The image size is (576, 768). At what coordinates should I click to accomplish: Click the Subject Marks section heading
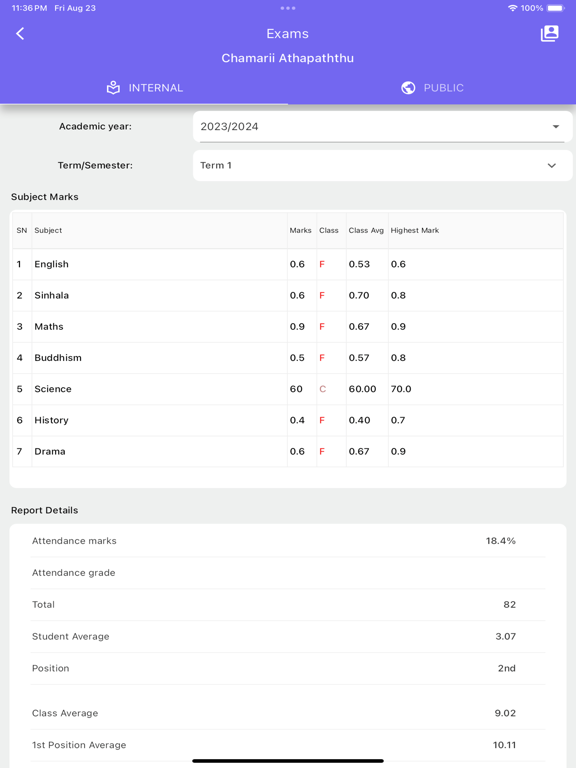(x=45, y=197)
